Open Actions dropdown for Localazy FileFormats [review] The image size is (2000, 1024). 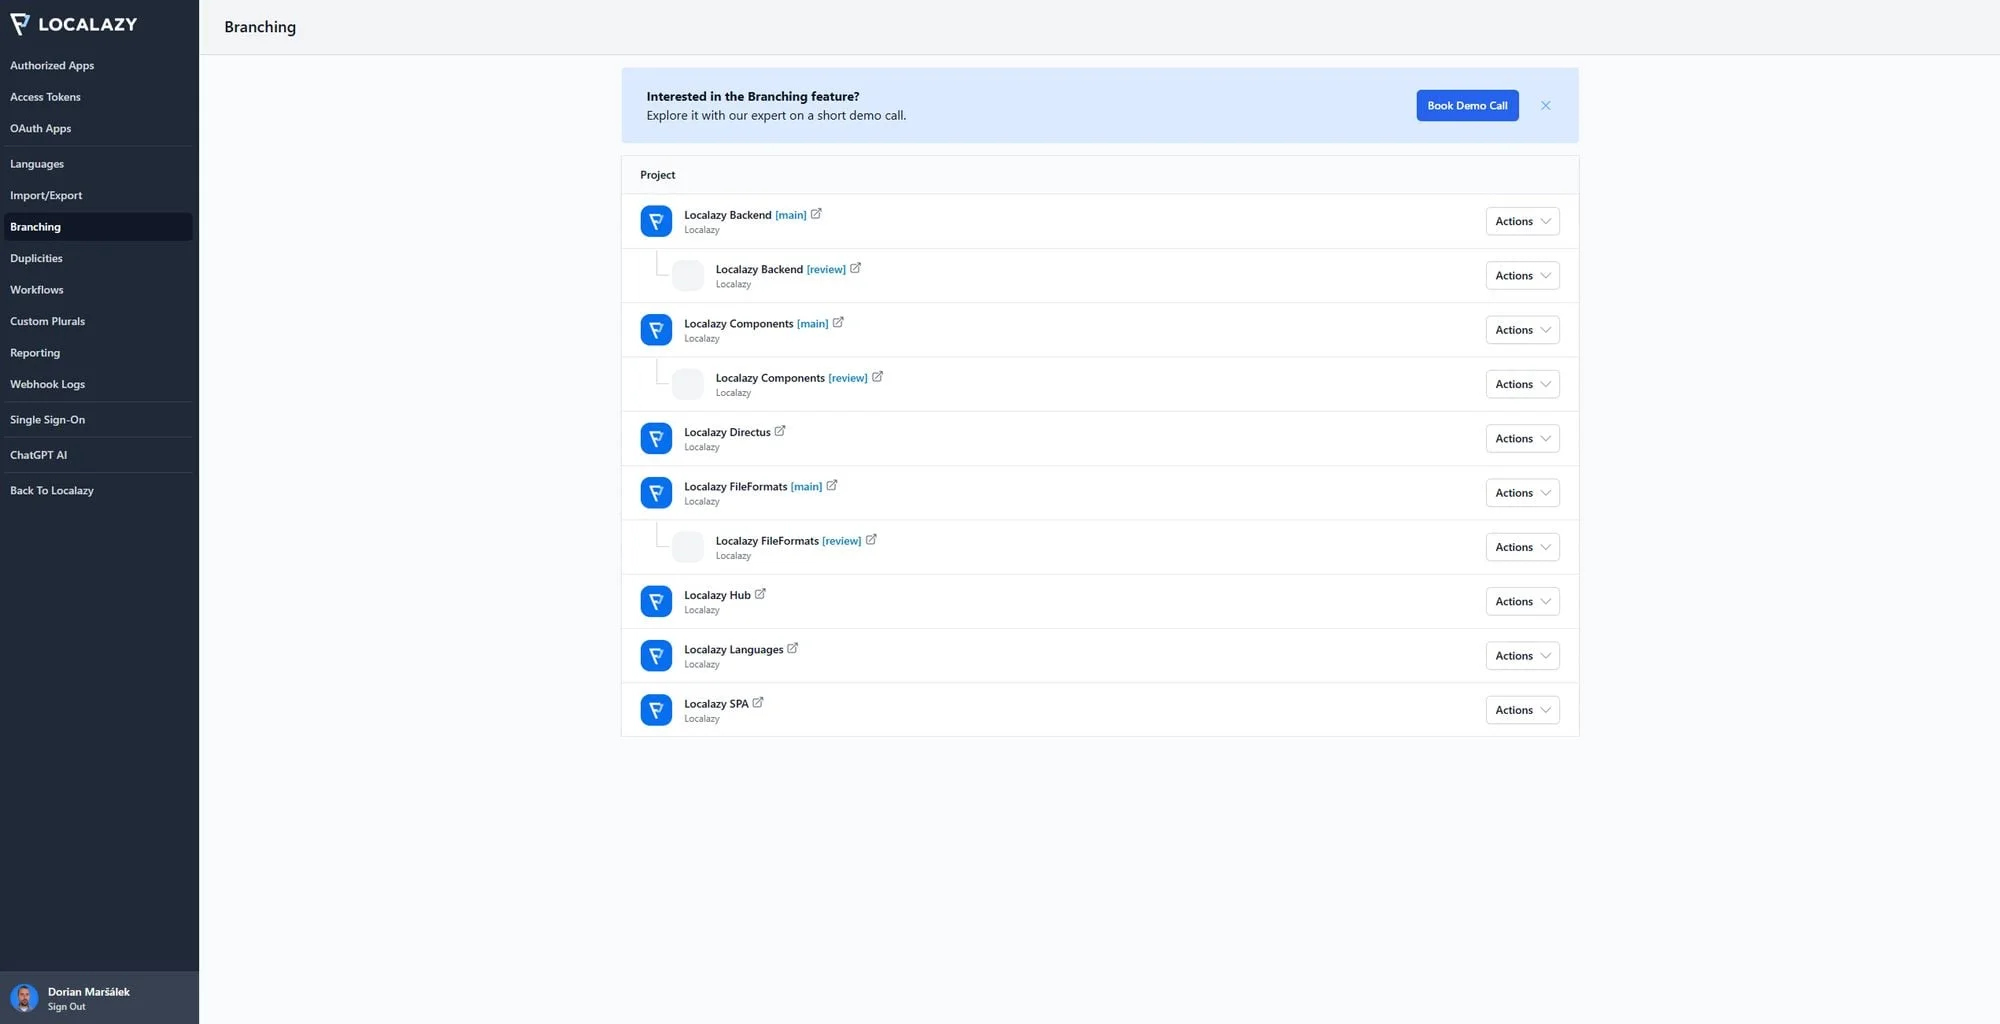click(x=1522, y=547)
